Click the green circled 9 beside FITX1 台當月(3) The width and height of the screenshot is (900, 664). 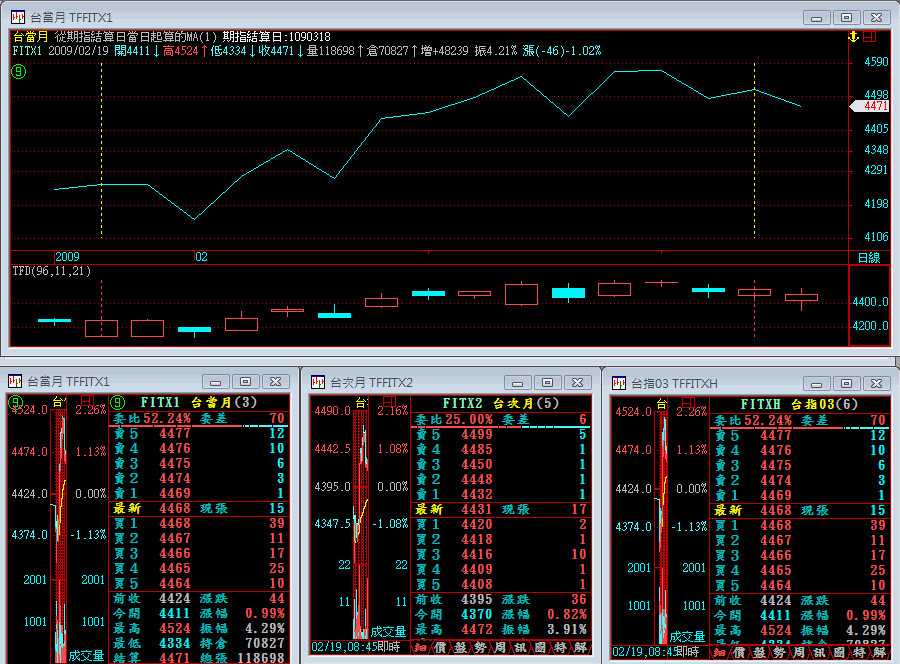coord(117,402)
